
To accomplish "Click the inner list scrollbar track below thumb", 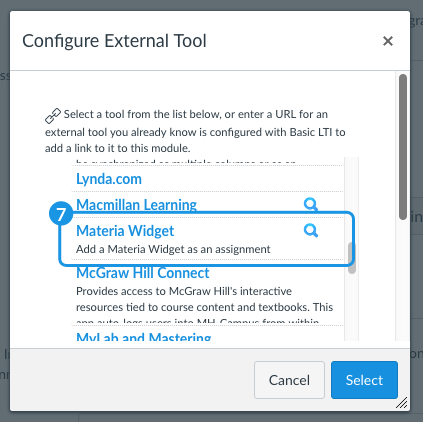I will [x=352, y=307].
